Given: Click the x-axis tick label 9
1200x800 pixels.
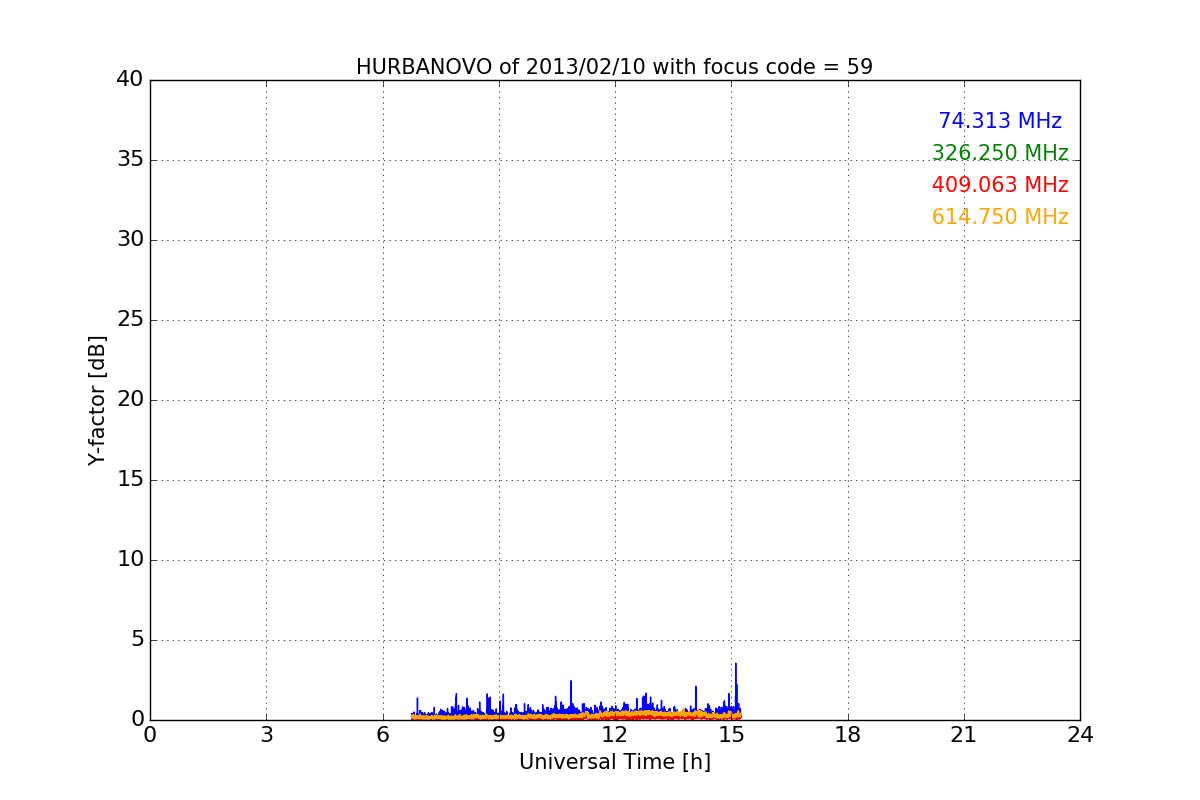Looking at the screenshot, I should [499, 735].
